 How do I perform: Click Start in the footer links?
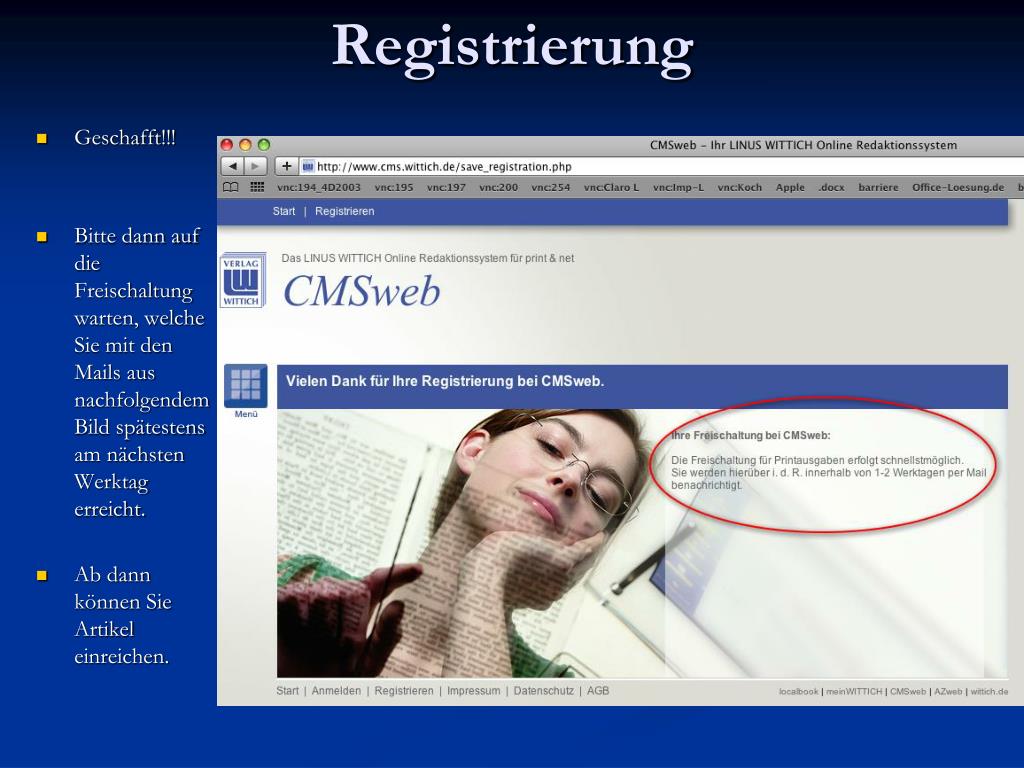[x=287, y=691]
